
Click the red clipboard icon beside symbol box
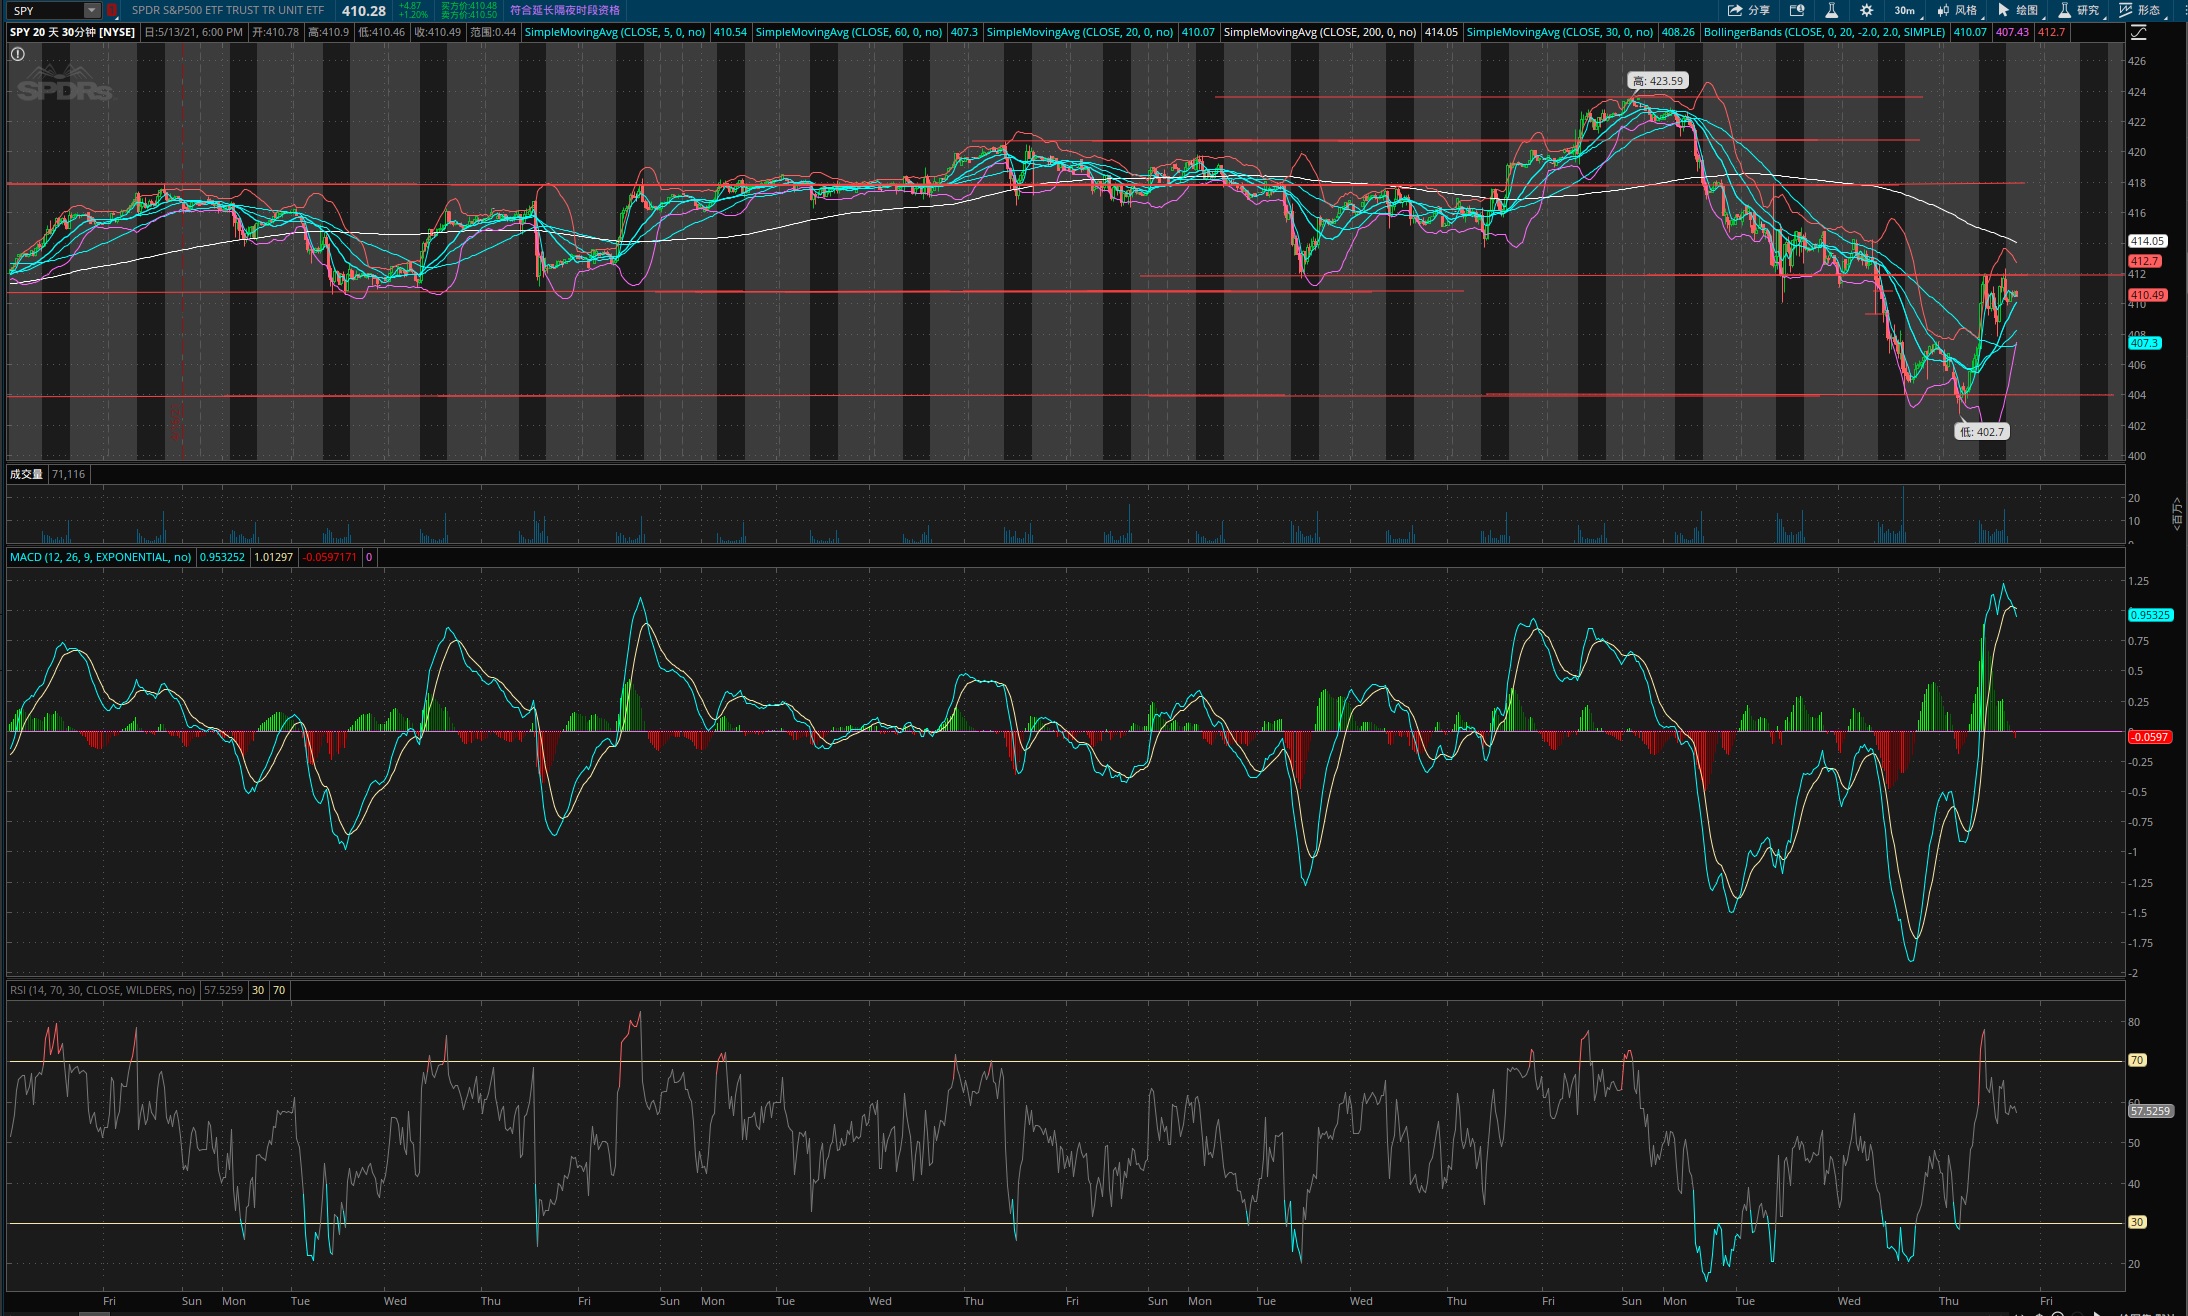tap(112, 10)
